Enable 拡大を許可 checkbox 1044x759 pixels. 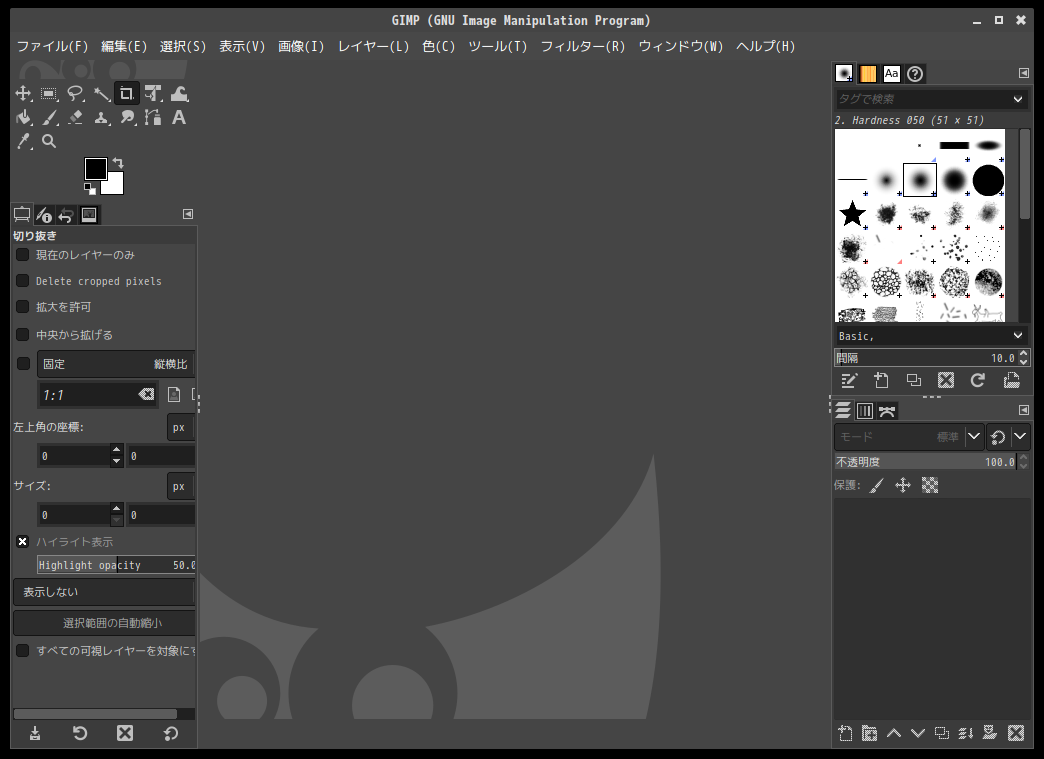pos(23,306)
